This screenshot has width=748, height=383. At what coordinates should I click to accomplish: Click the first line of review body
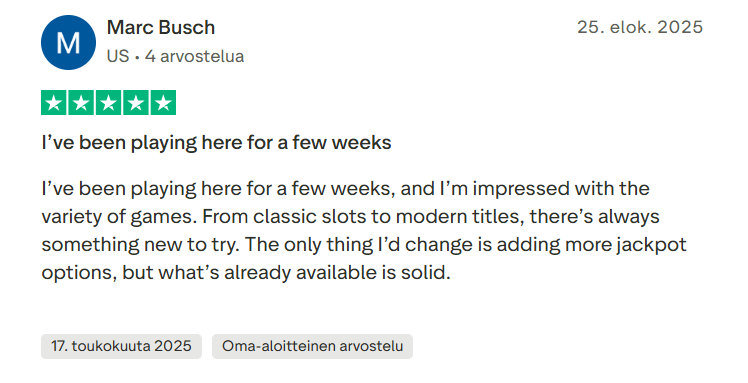click(x=345, y=189)
